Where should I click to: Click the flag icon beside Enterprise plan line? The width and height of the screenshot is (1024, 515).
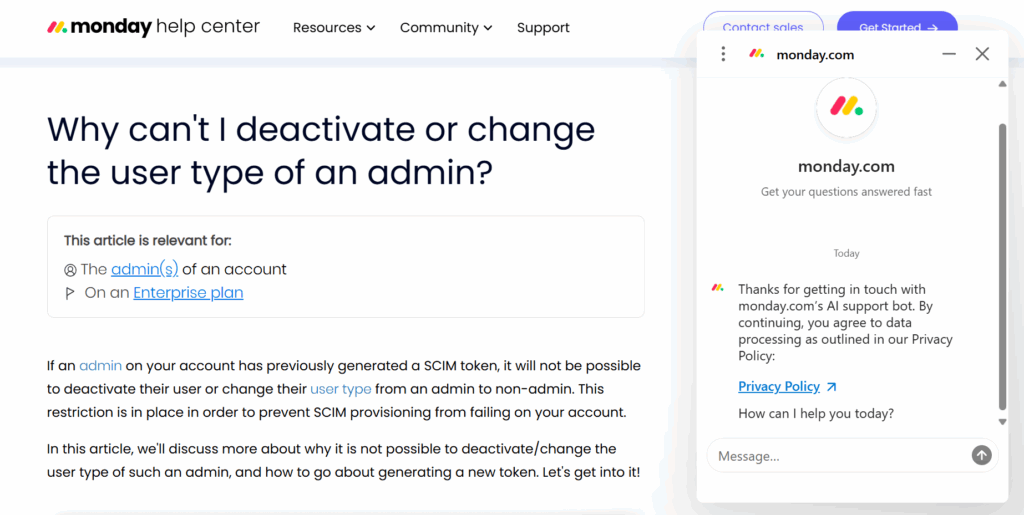tap(70, 294)
